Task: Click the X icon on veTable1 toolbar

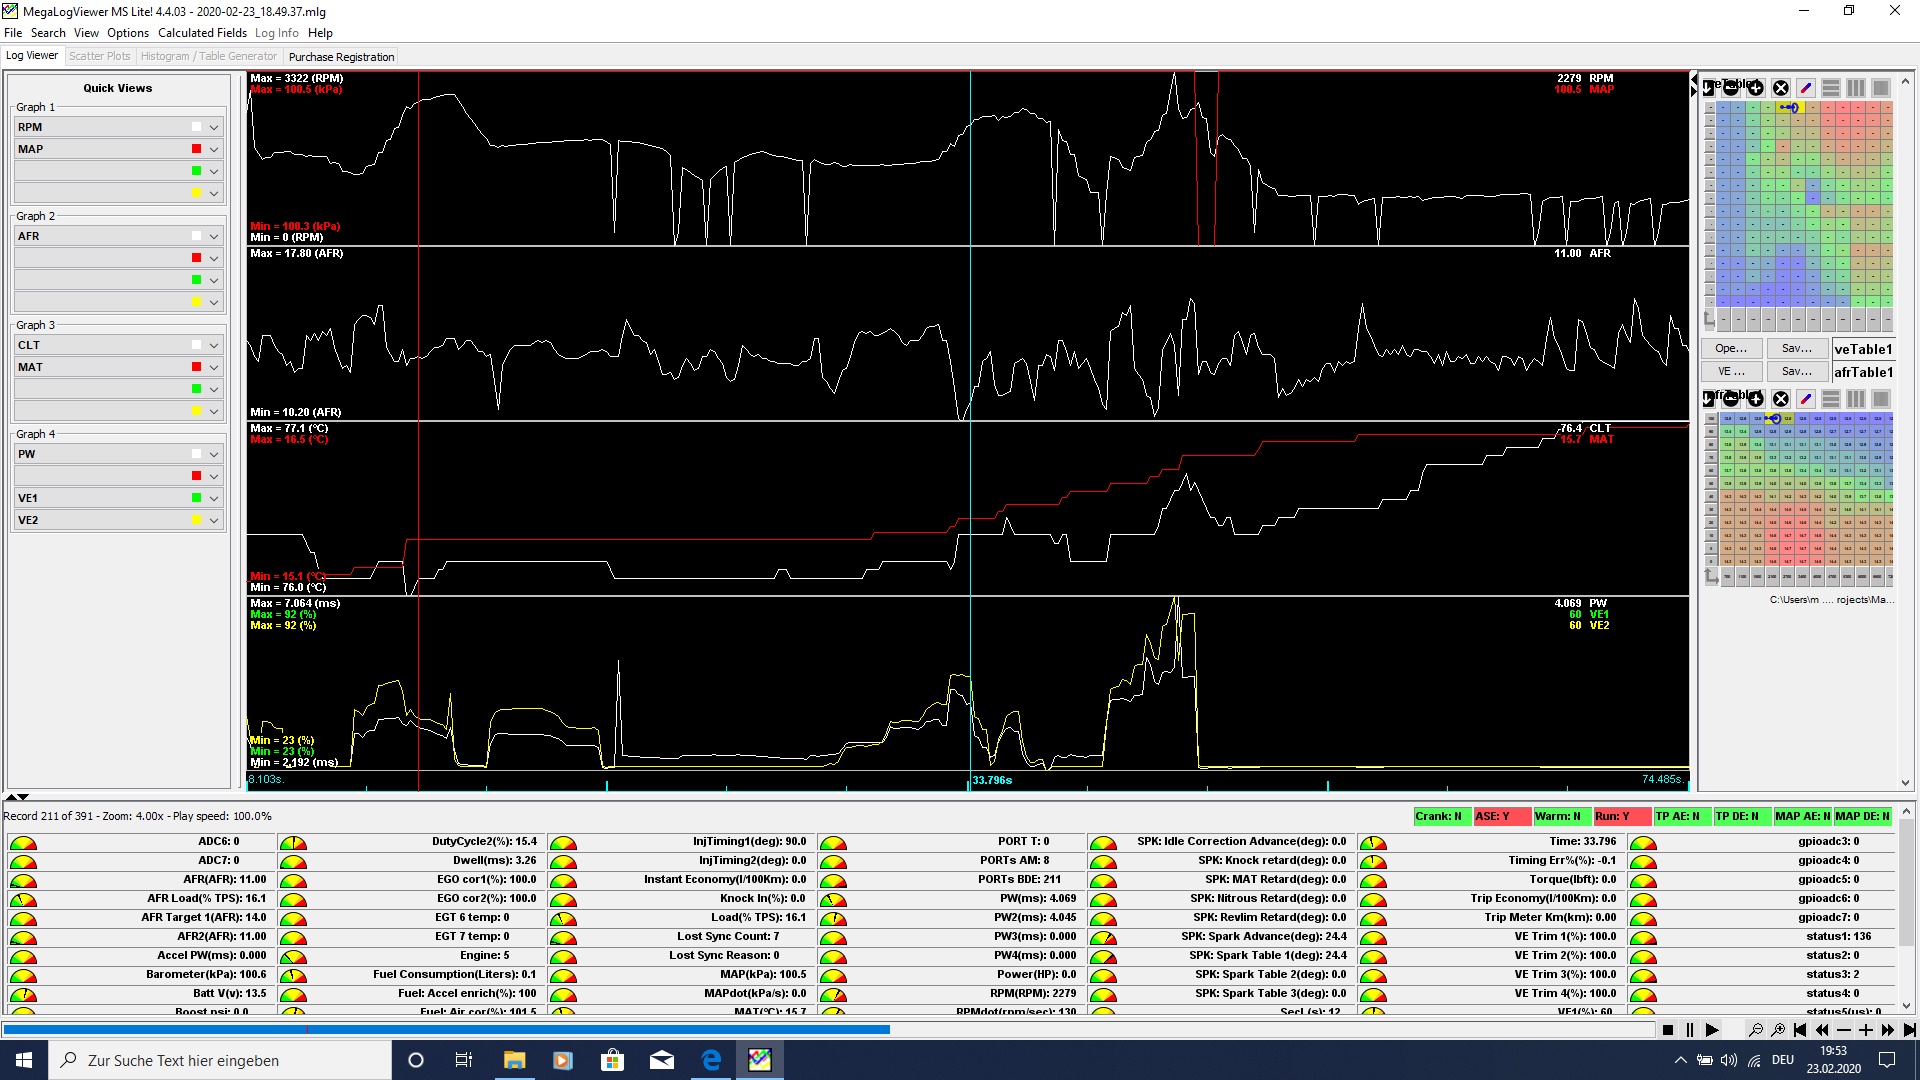Action: tap(1781, 88)
